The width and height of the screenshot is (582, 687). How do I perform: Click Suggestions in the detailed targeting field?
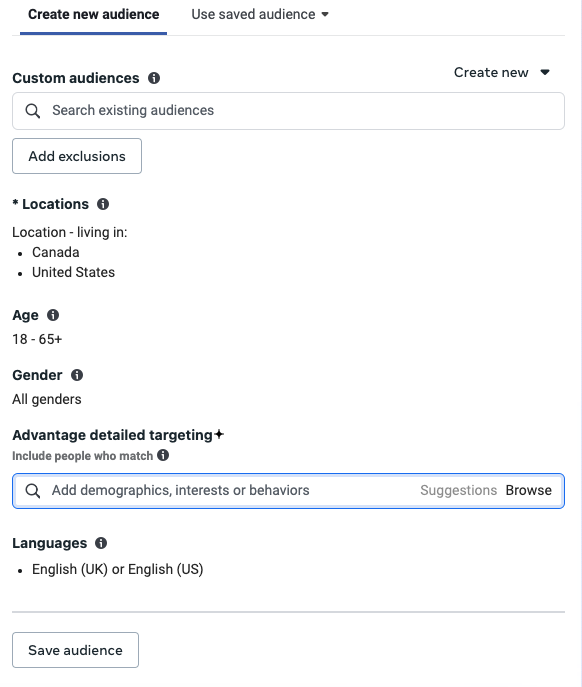pos(458,490)
